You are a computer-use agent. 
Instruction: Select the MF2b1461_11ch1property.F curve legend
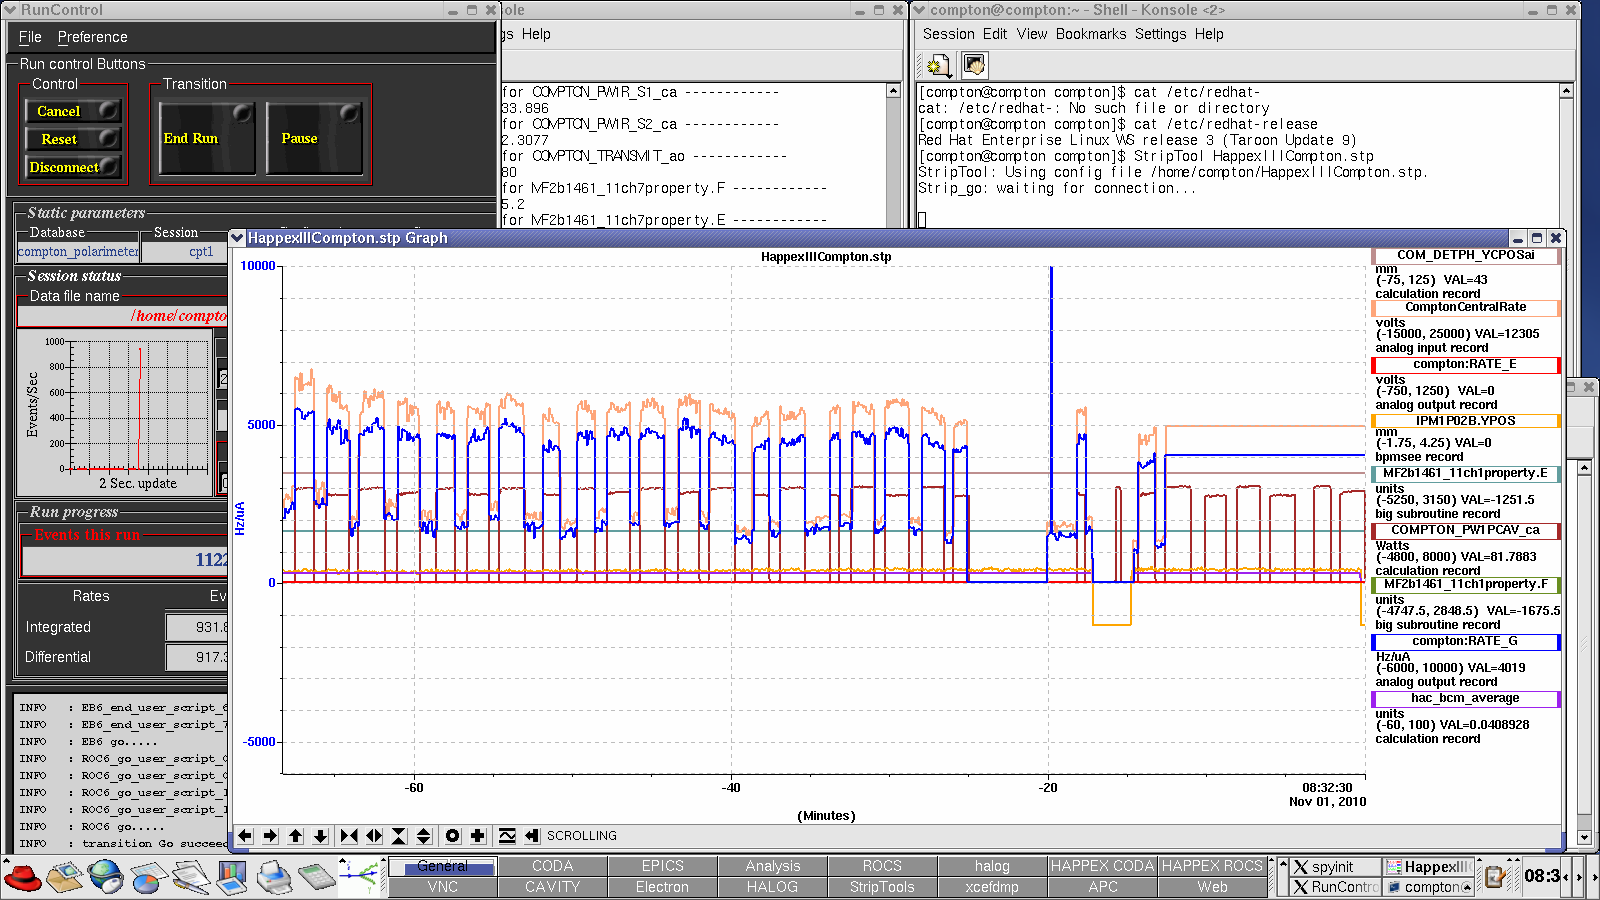click(x=1465, y=585)
